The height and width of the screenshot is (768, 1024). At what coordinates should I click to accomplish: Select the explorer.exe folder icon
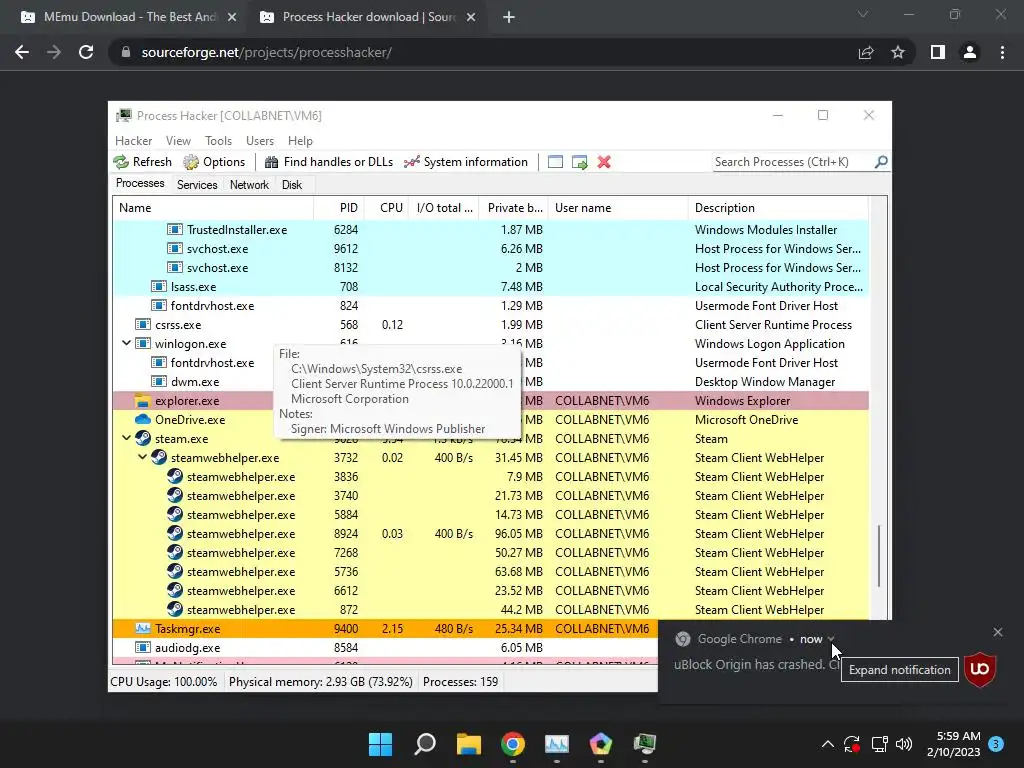point(142,400)
